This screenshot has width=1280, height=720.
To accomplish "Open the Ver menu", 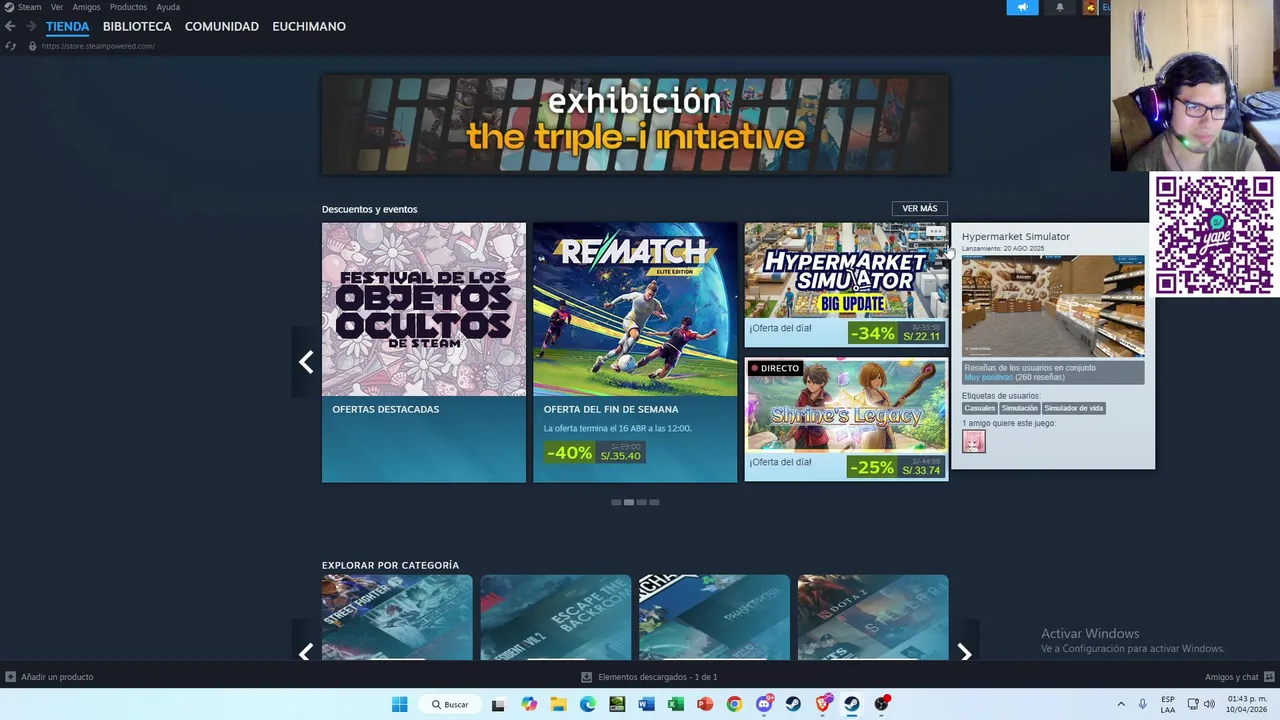I will 57,7.
